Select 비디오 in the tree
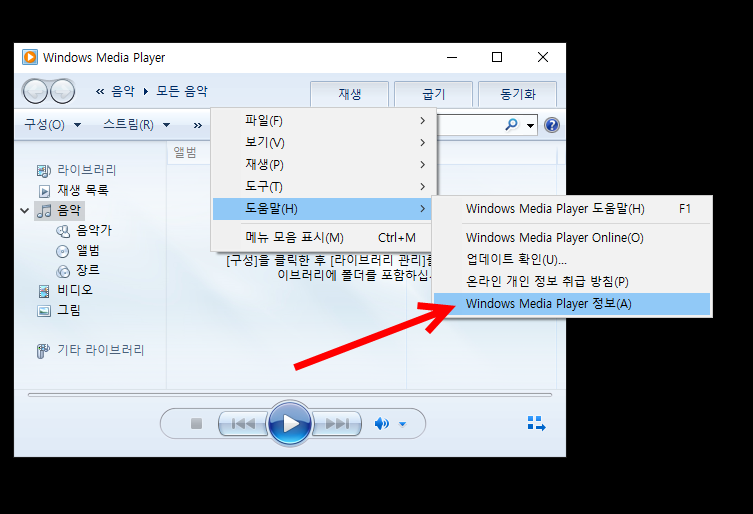 tap(74, 290)
